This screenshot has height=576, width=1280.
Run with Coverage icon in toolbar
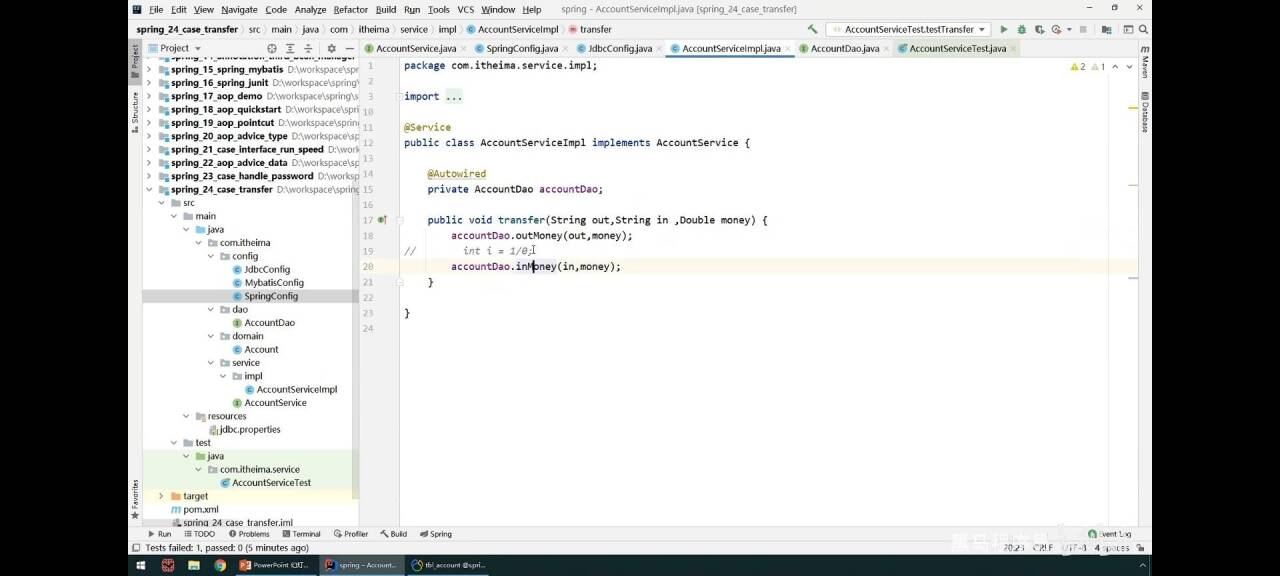pyautogui.click(x=1039, y=30)
